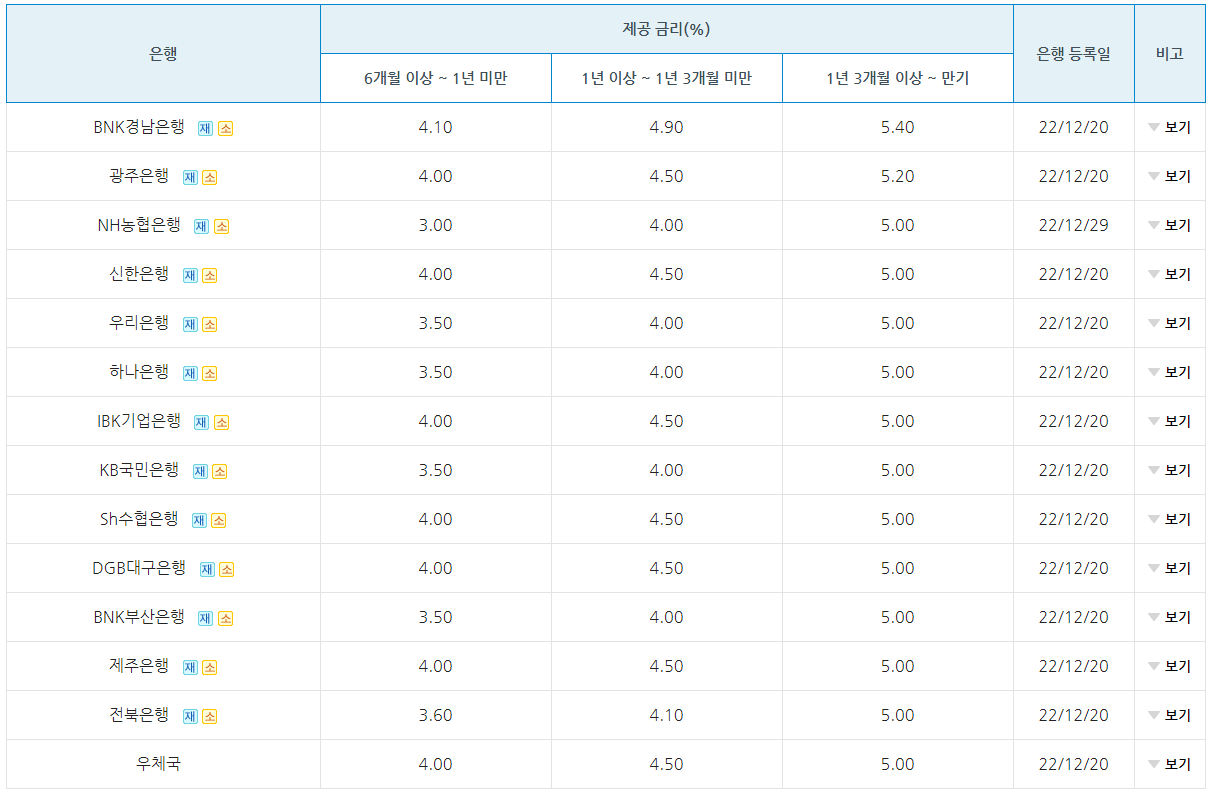Click 보기 in the 우체국 row
This screenshot has width=1211, height=796.
[x=1170, y=764]
